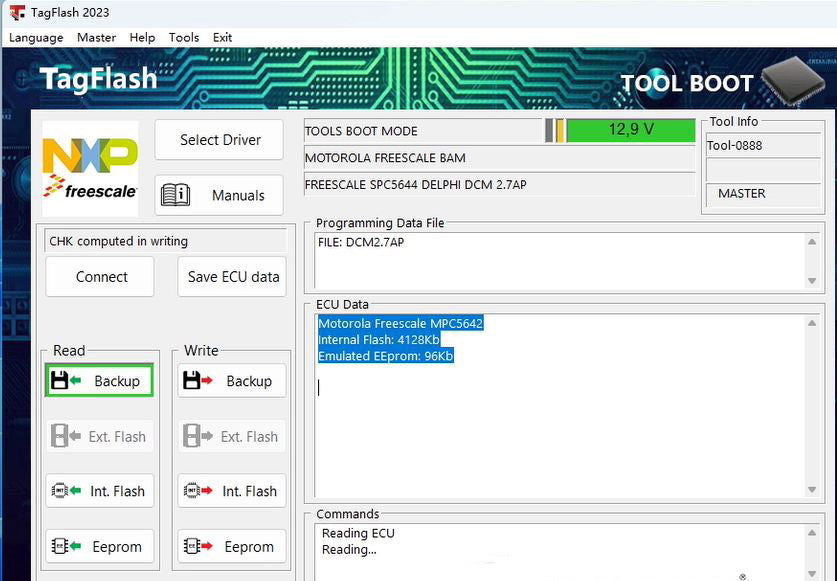Click the Write Ext. Flash icon
The height and width of the screenshot is (581, 837).
point(198,436)
